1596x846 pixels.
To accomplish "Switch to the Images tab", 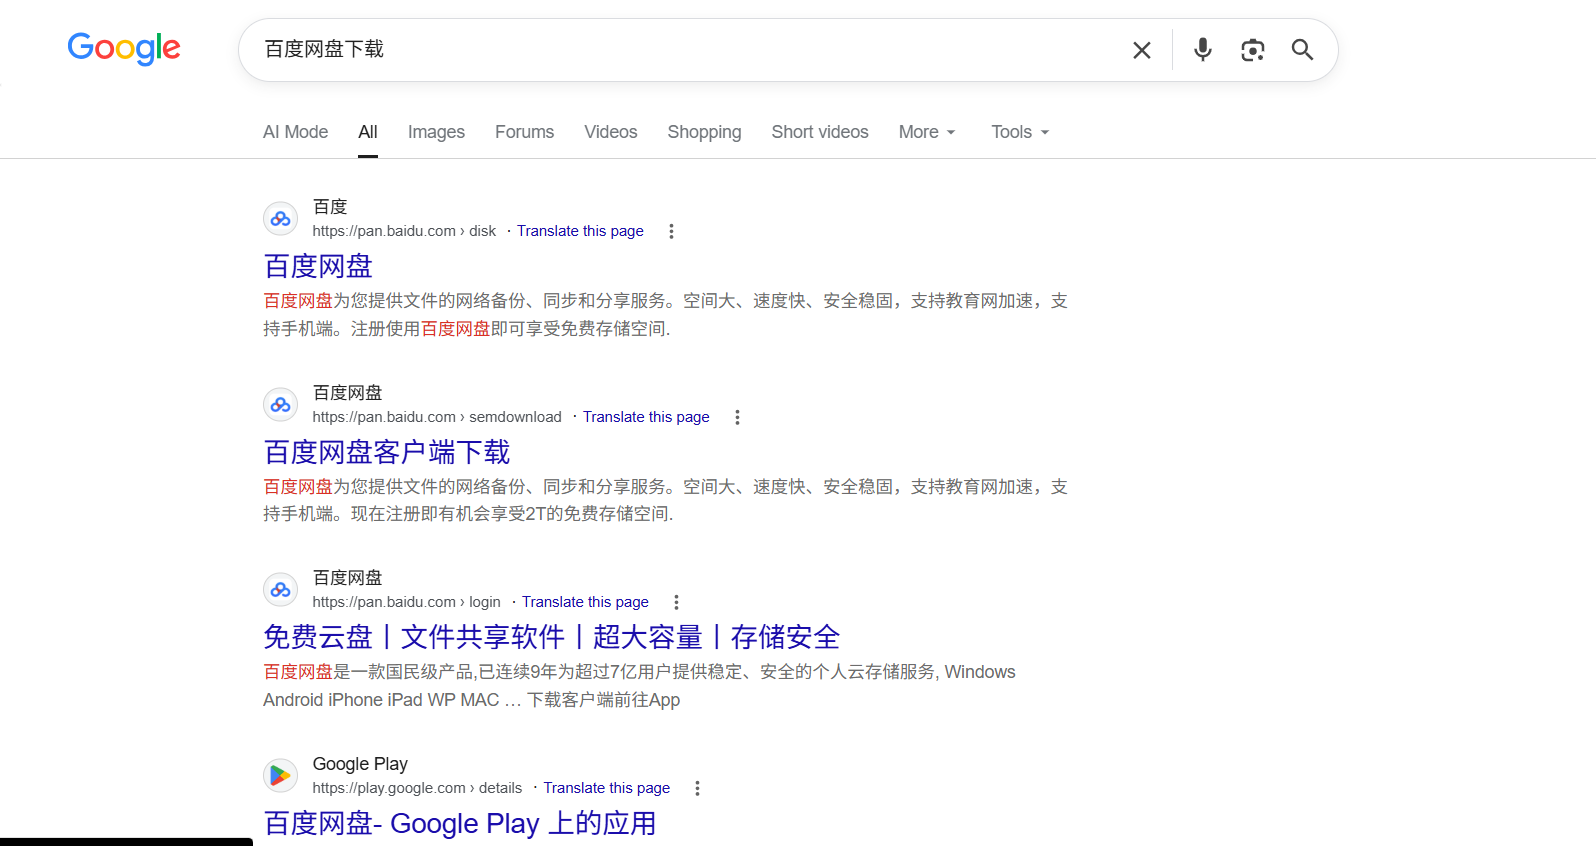I will (436, 132).
